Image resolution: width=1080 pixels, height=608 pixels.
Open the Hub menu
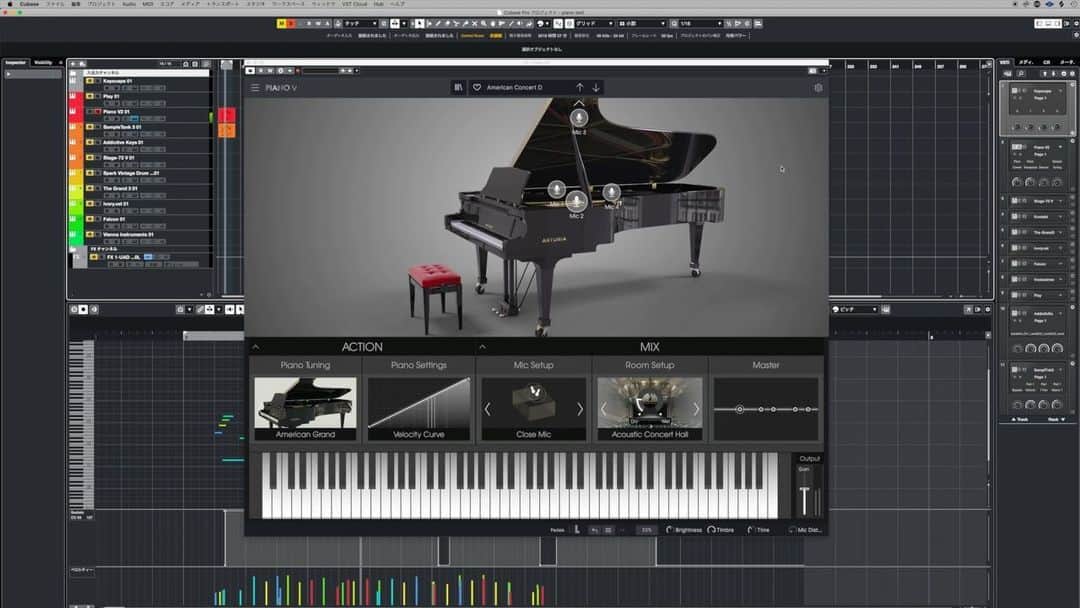378,4
